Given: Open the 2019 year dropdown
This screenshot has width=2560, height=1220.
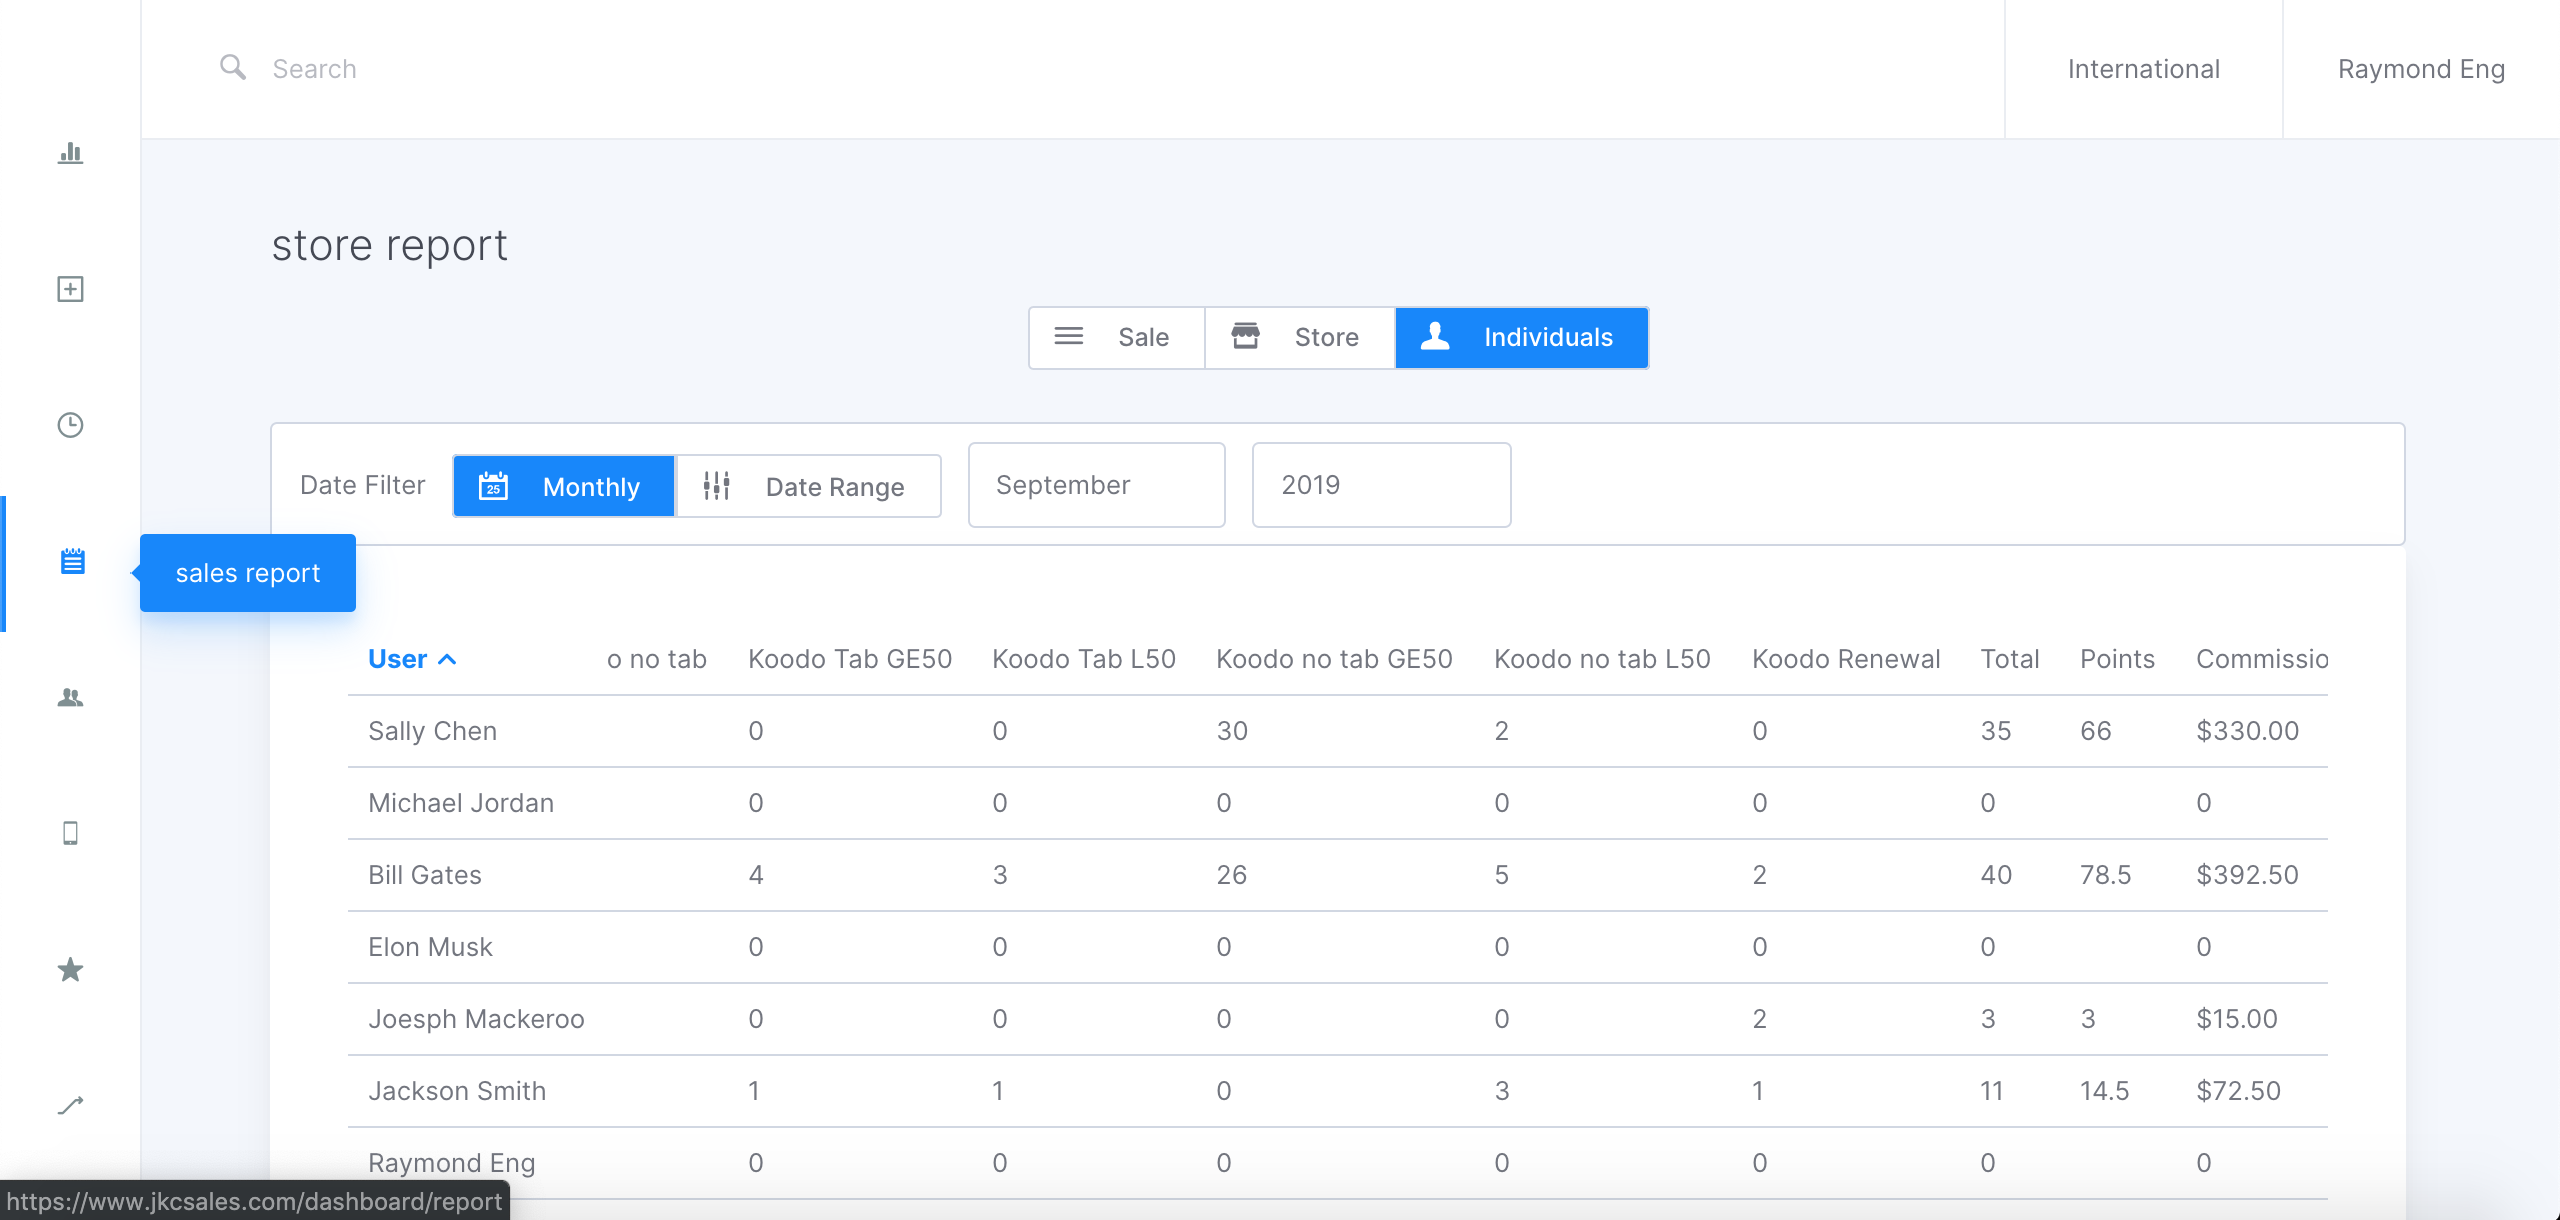Looking at the screenshot, I should coord(1382,485).
